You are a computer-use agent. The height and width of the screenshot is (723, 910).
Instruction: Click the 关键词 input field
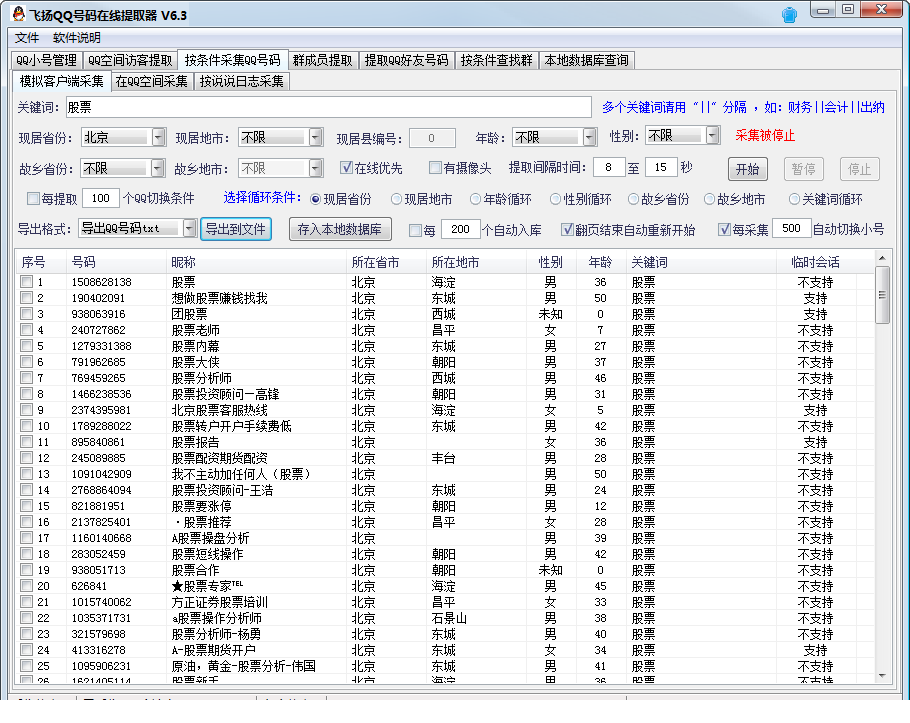(x=330, y=107)
